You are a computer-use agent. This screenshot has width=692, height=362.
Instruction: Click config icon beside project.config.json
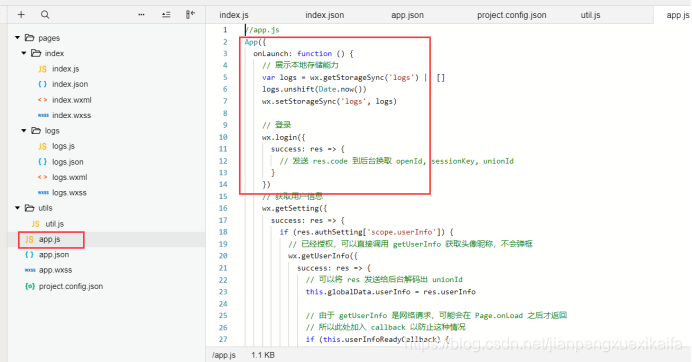(30, 286)
